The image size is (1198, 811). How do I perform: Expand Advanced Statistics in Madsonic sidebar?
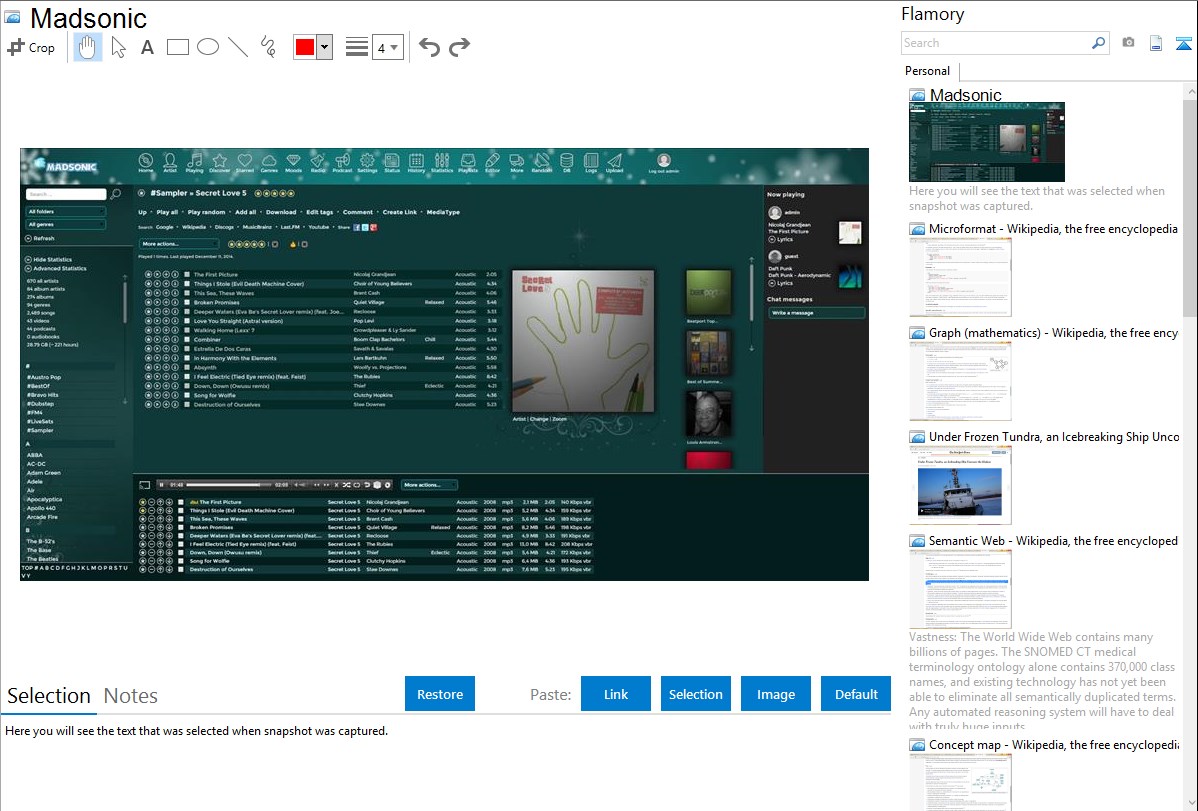pos(56,269)
